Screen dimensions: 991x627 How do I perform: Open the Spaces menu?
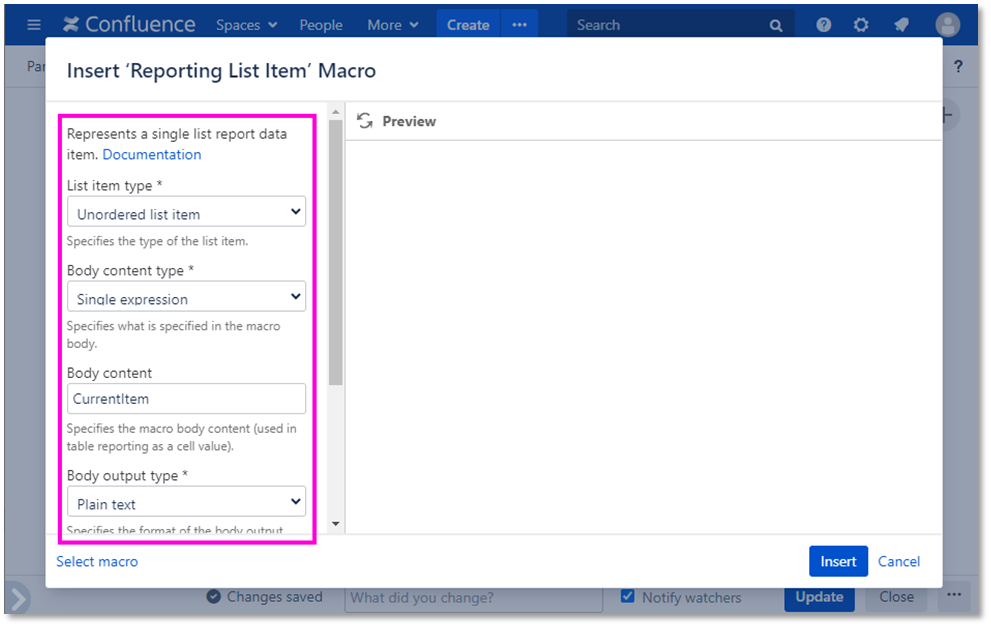246,25
